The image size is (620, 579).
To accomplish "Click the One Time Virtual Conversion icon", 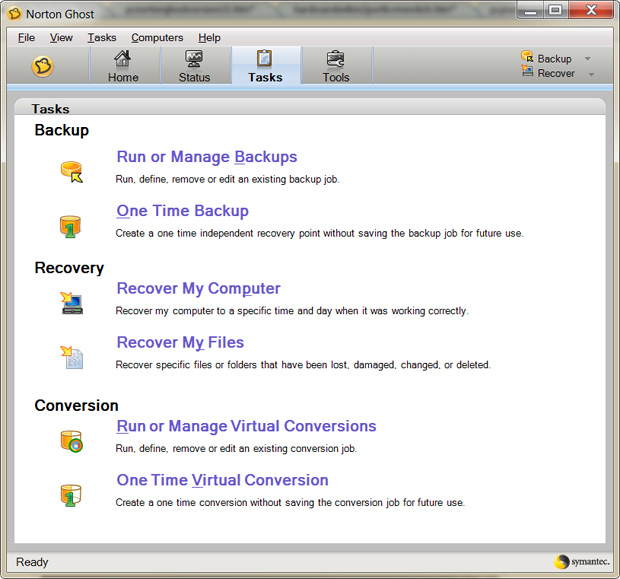I will (x=71, y=495).
